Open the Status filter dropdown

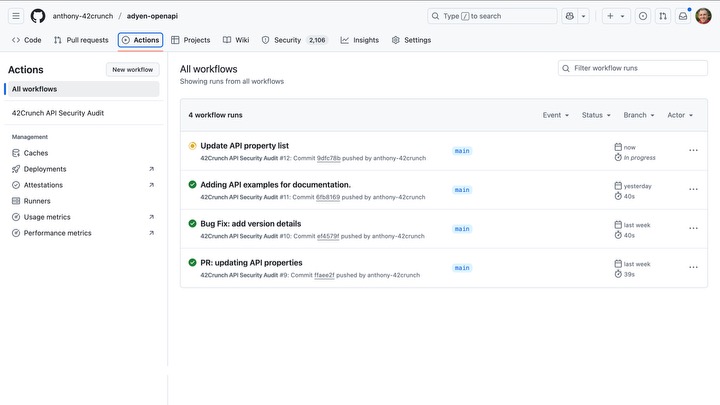click(596, 115)
